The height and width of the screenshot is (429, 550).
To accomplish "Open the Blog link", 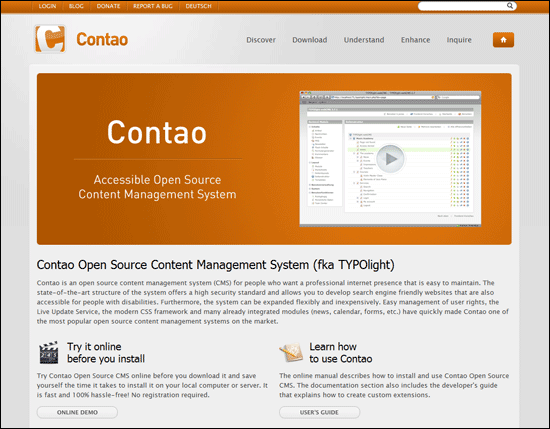I will (76, 6).
